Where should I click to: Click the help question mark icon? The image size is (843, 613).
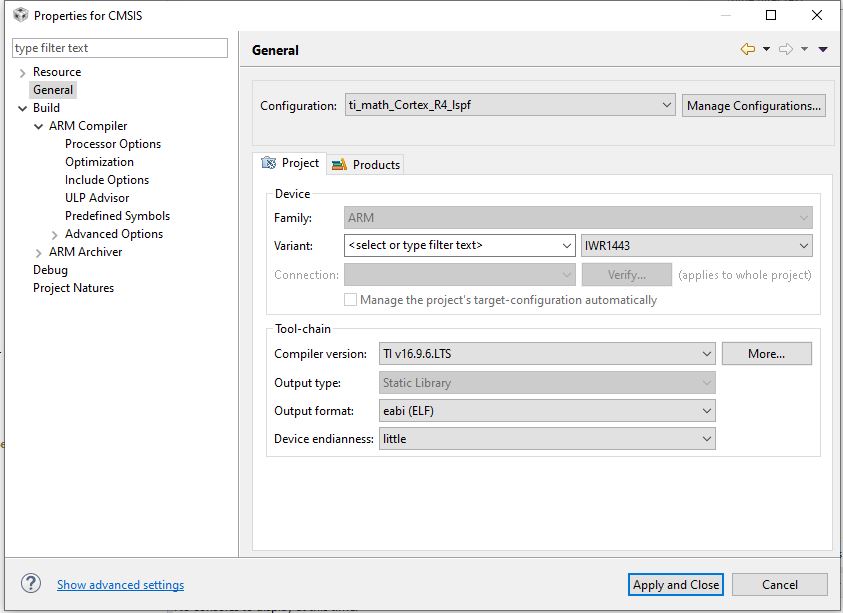(31, 583)
